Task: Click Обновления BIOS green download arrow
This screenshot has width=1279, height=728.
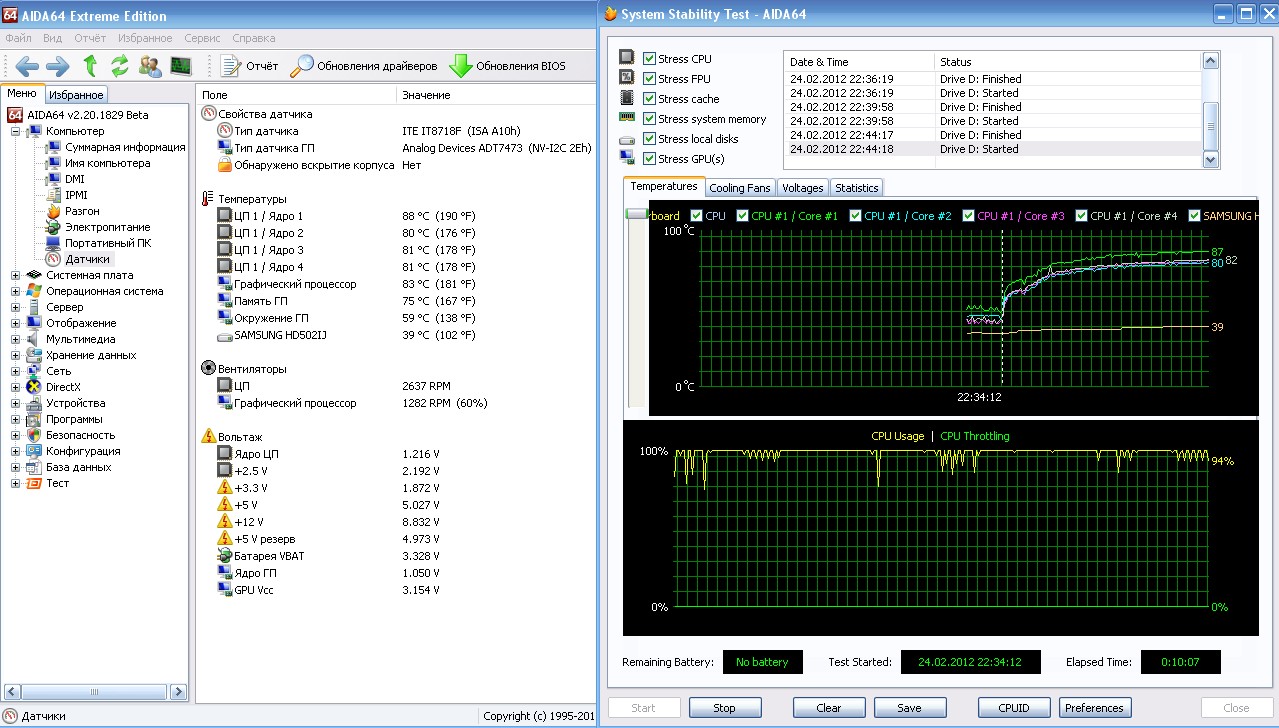Action: pyautogui.click(x=460, y=66)
